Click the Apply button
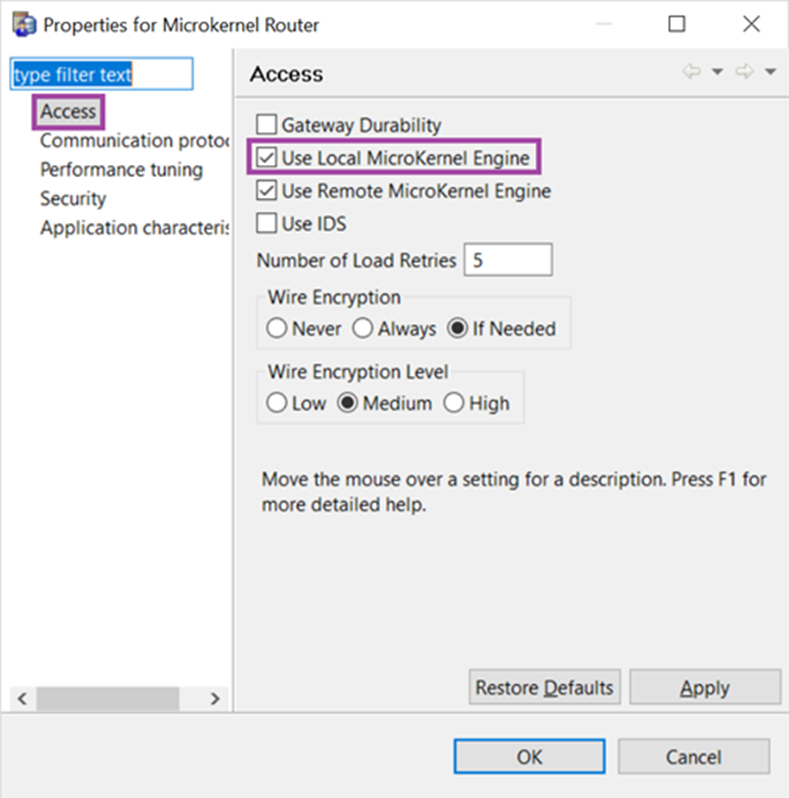The width and height of the screenshot is (789, 798). coord(705,688)
